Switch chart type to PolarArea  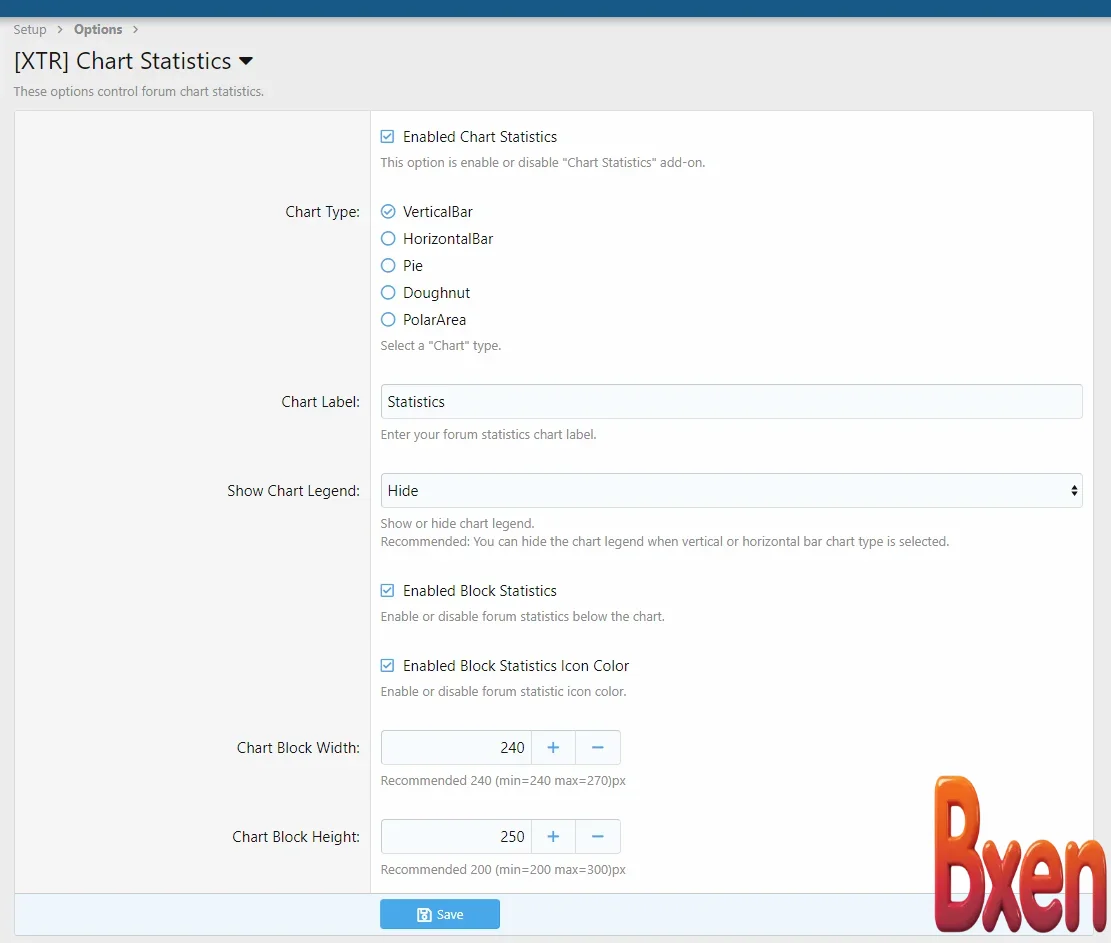pos(388,320)
